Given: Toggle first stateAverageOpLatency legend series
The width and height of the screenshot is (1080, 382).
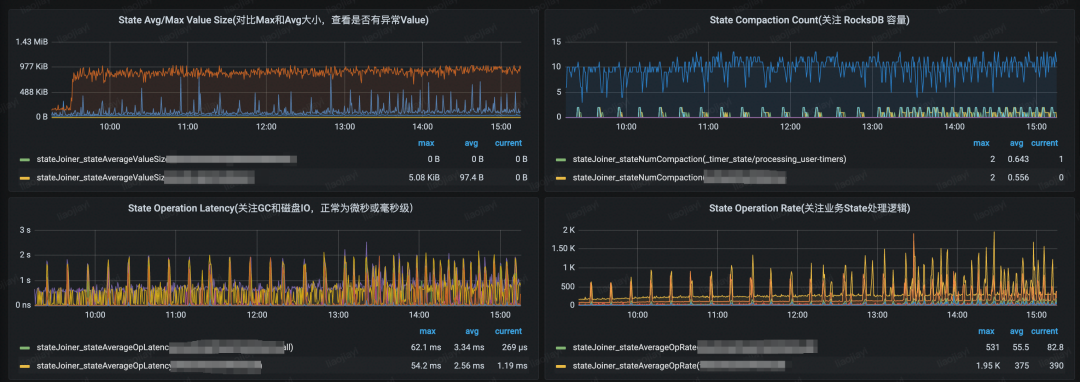Looking at the screenshot, I should tap(165, 347).
